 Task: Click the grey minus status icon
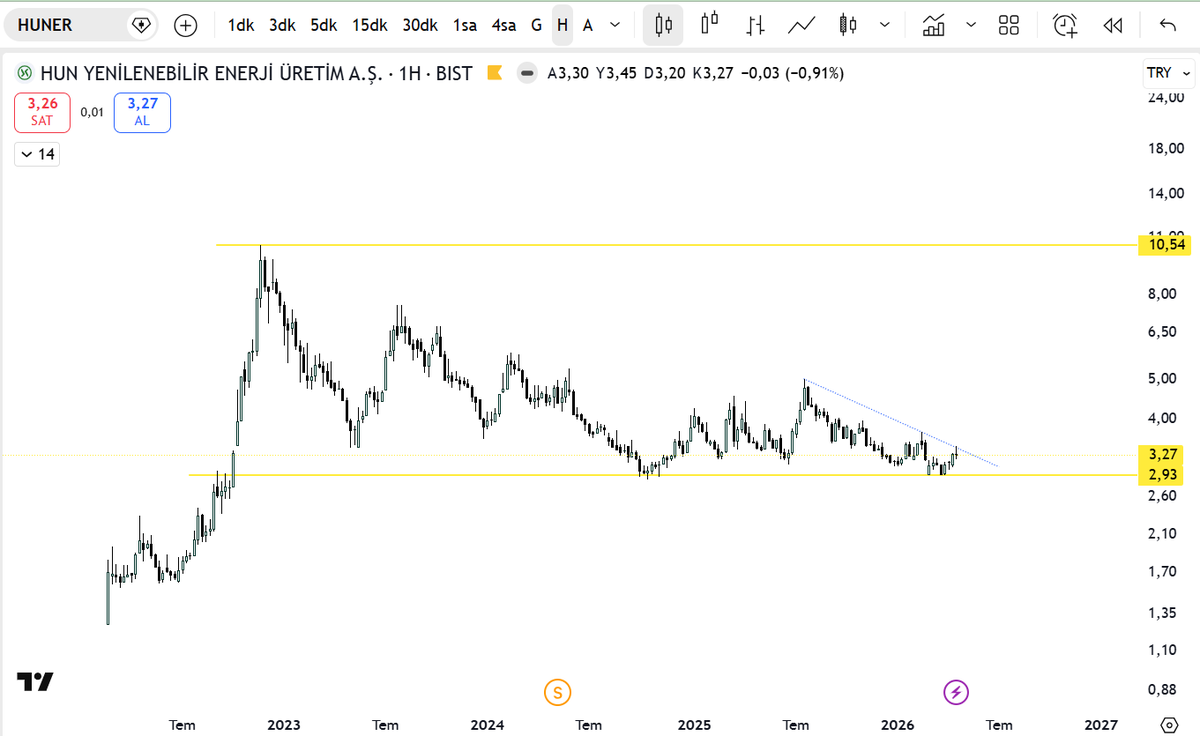526,73
